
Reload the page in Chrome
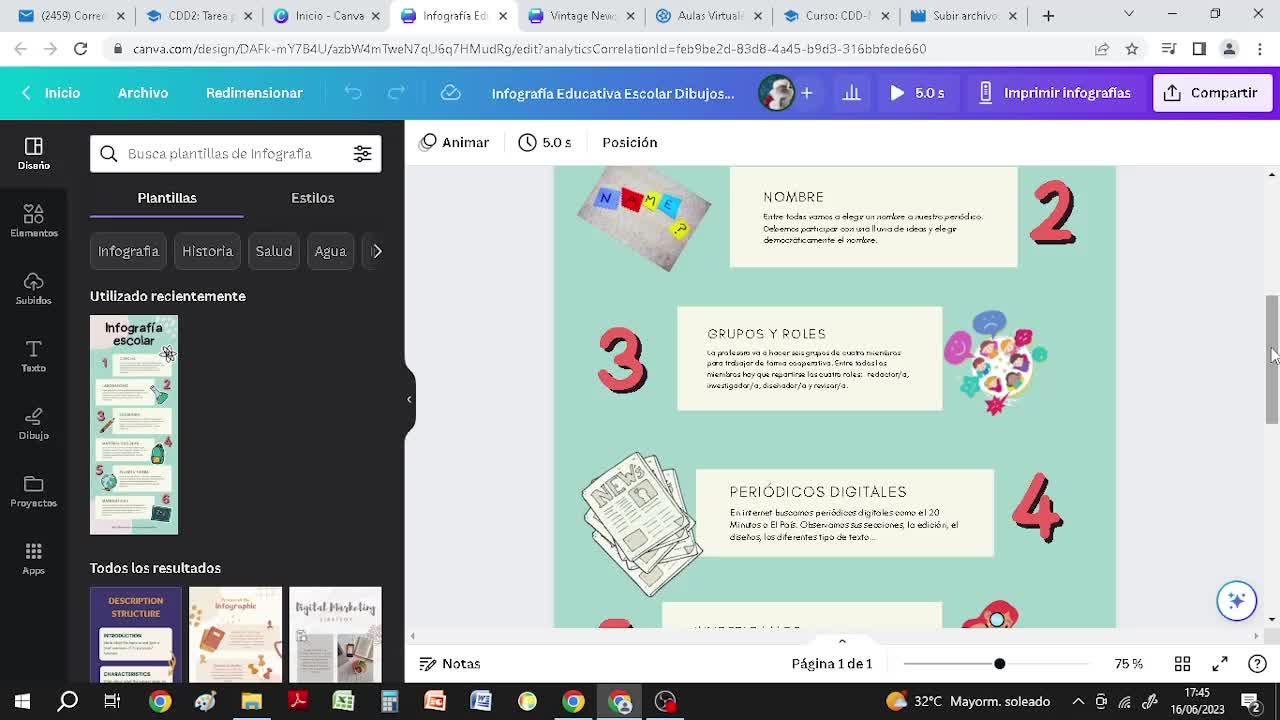click(81, 49)
